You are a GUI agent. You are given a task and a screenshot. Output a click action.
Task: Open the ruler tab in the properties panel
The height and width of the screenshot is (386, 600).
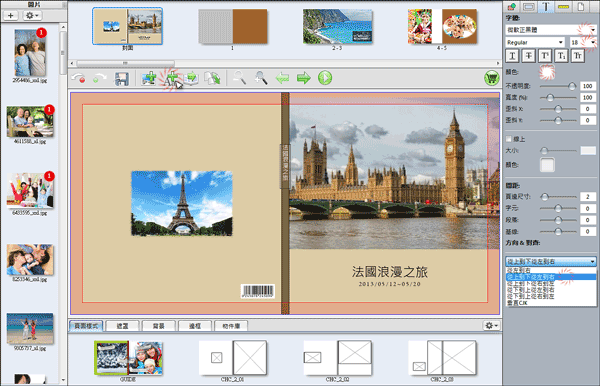[x=563, y=7]
